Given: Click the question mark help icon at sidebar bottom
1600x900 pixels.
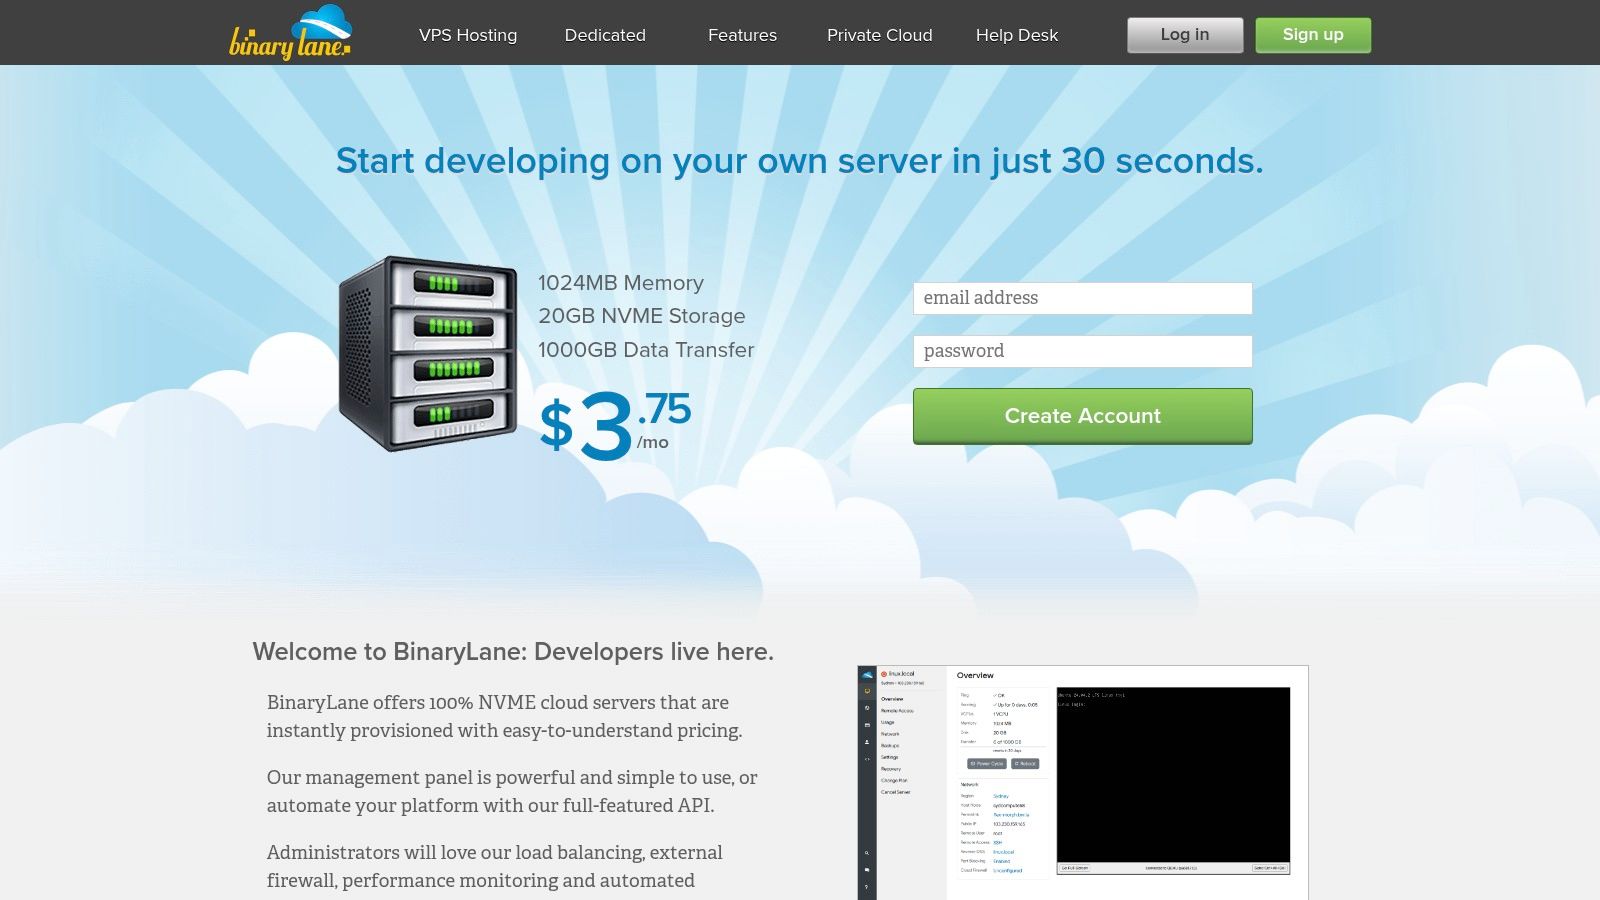Looking at the screenshot, I should 866,887.
